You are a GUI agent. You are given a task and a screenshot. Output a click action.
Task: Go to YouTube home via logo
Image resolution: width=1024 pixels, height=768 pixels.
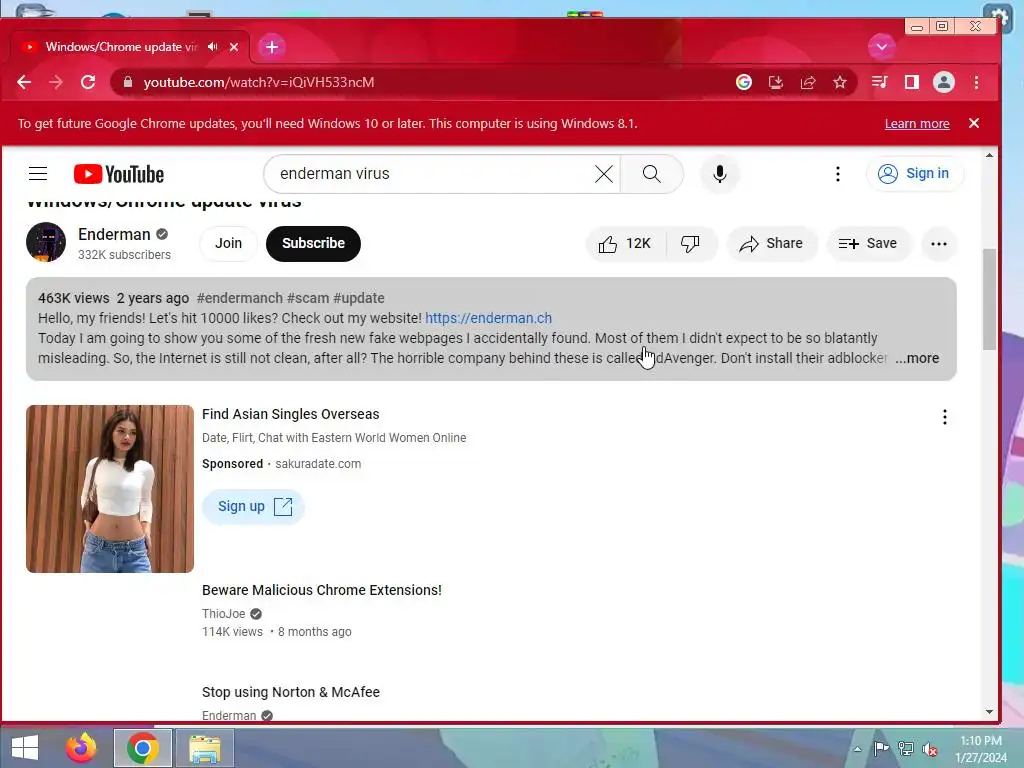point(119,174)
